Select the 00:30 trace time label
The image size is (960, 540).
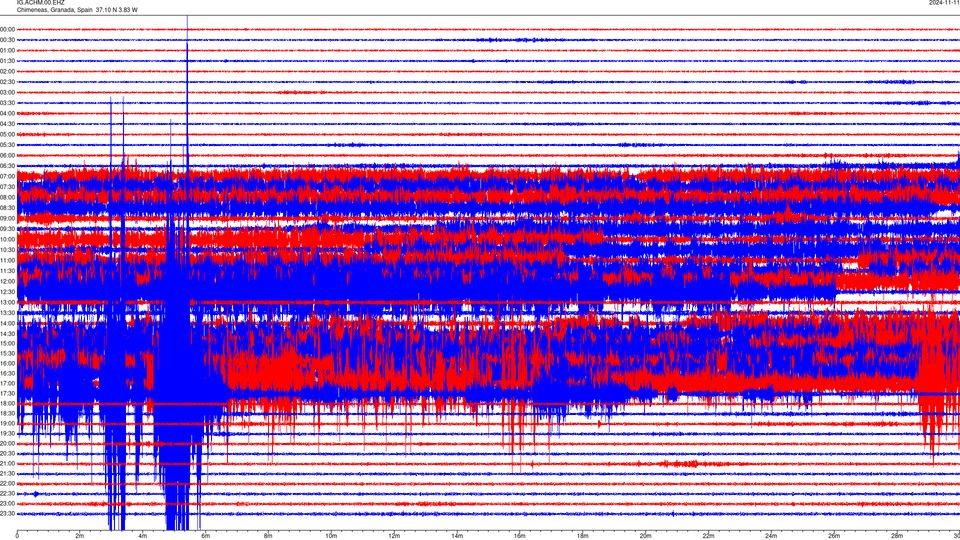(x=8, y=40)
